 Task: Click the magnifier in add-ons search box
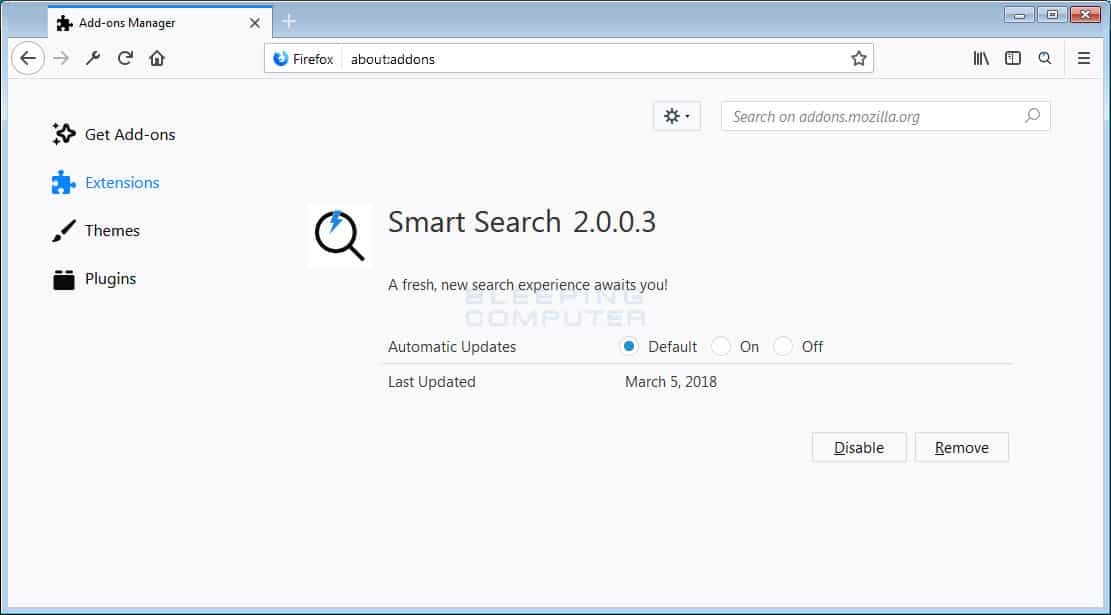1032,115
